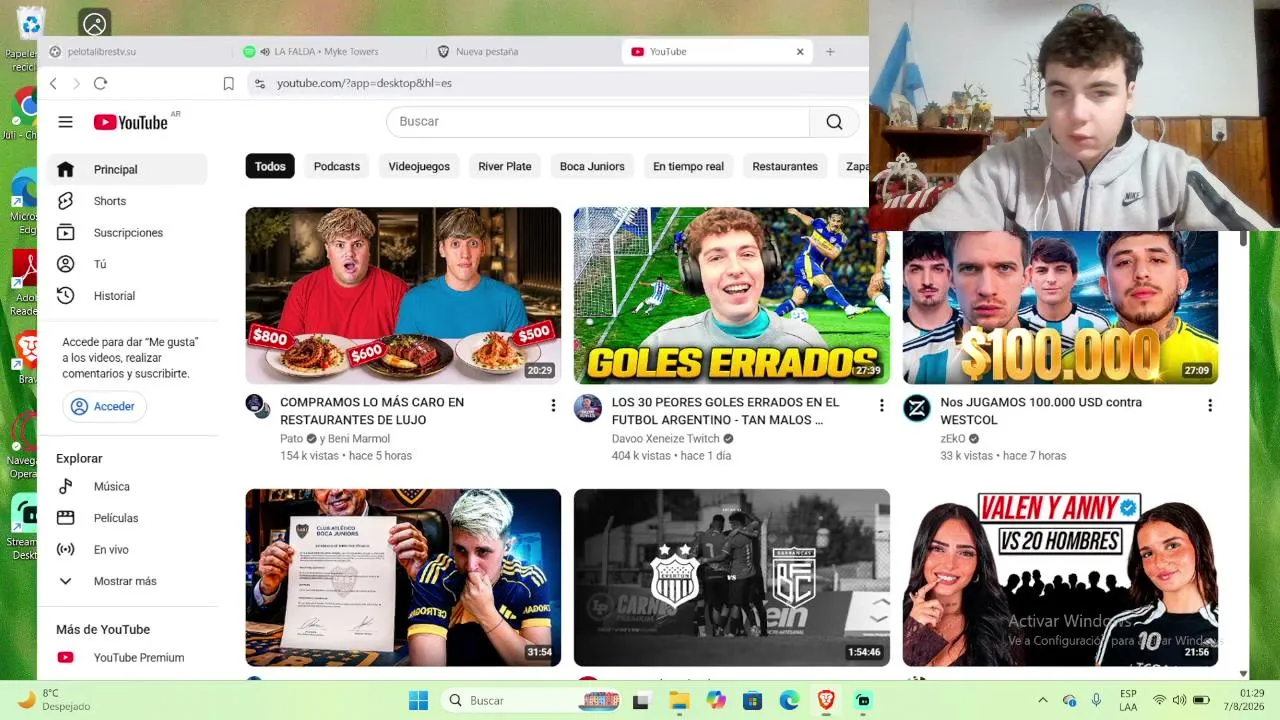This screenshot has width=1280, height=720.
Task: Play the restaurantes de lujo thumbnail
Action: pyautogui.click(x=403, y=296)
